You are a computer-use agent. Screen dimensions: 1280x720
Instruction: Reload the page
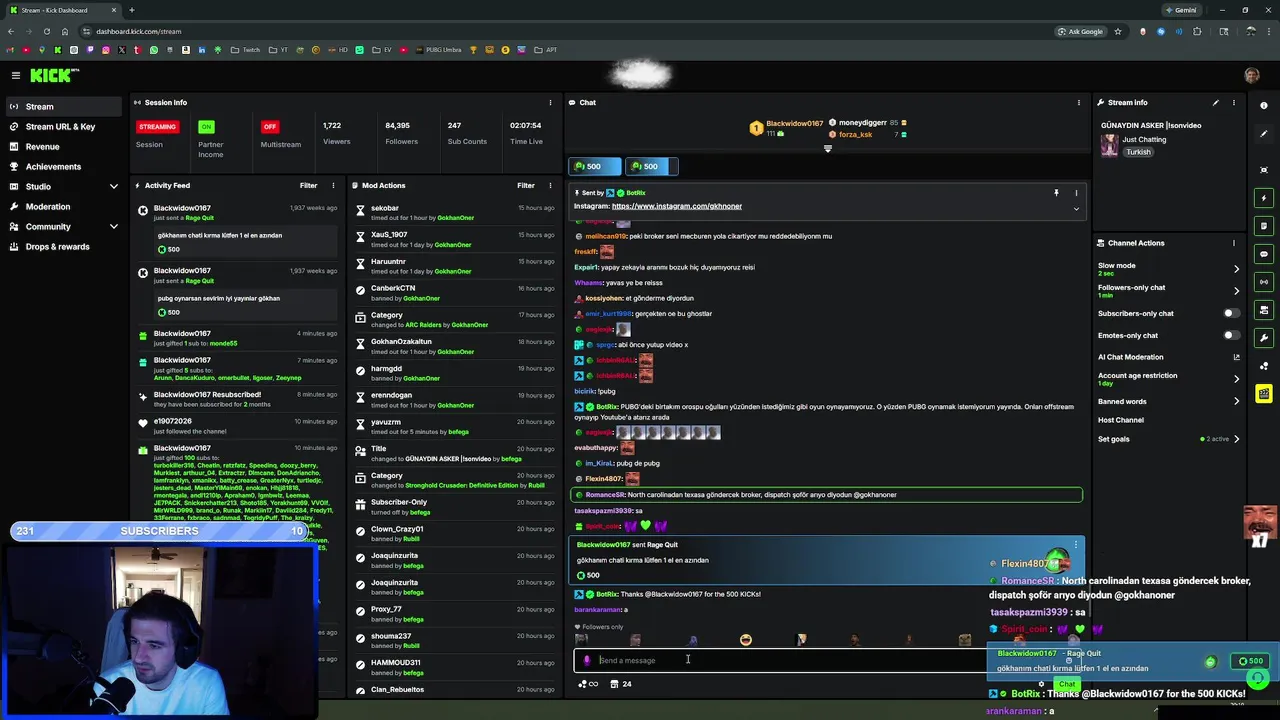point(46,31)
